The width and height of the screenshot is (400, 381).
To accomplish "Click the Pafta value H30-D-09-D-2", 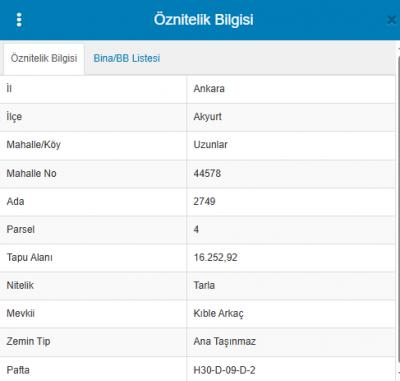I will click(224, 370).
